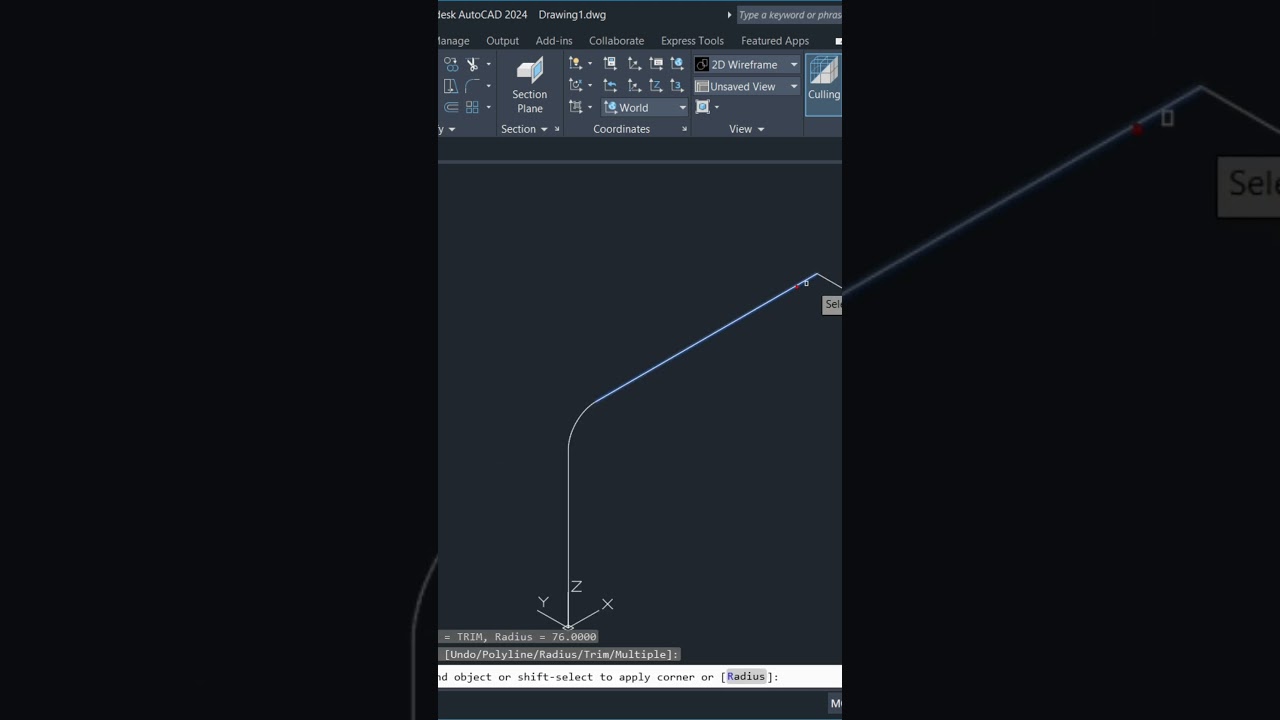Screen dimensions: 1280x720
Task: Open the Manage ribbon tab
Action: point(454,41)
